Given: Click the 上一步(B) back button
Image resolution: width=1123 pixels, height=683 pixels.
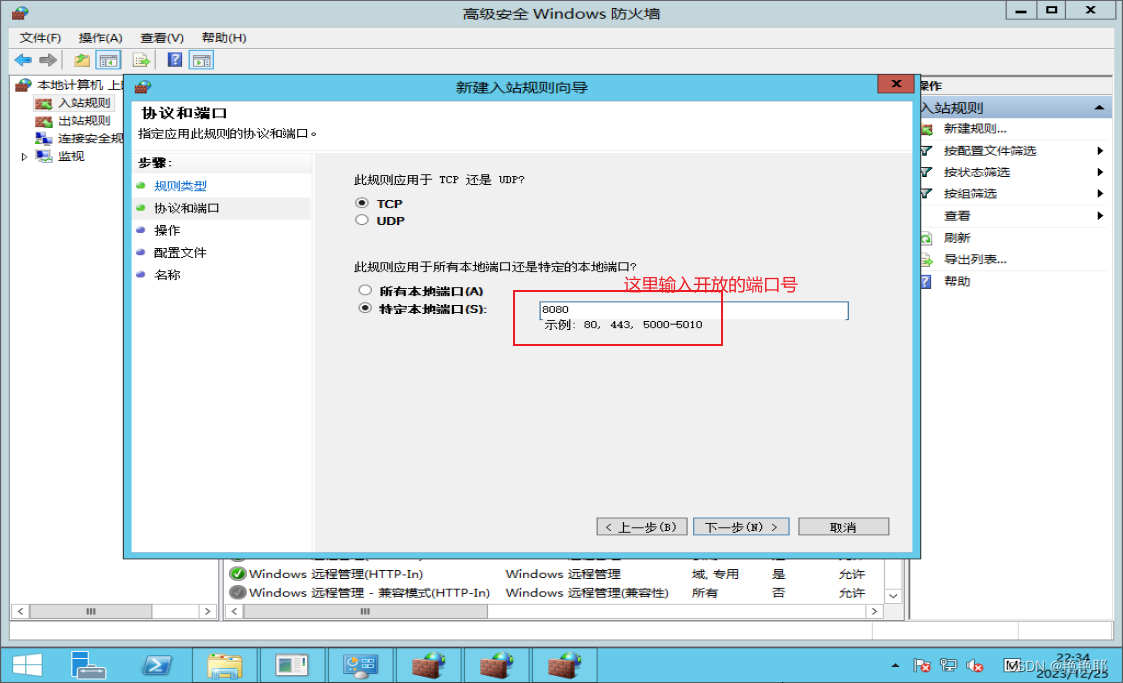Looking at the screenshot, I should 642,527.
